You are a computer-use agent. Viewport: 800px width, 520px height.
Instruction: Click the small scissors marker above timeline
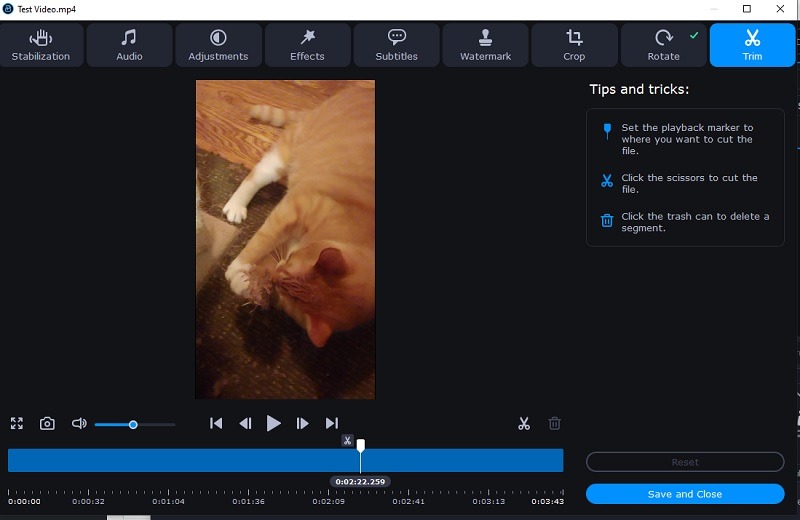pyautogui.click(x=347, y=440)
